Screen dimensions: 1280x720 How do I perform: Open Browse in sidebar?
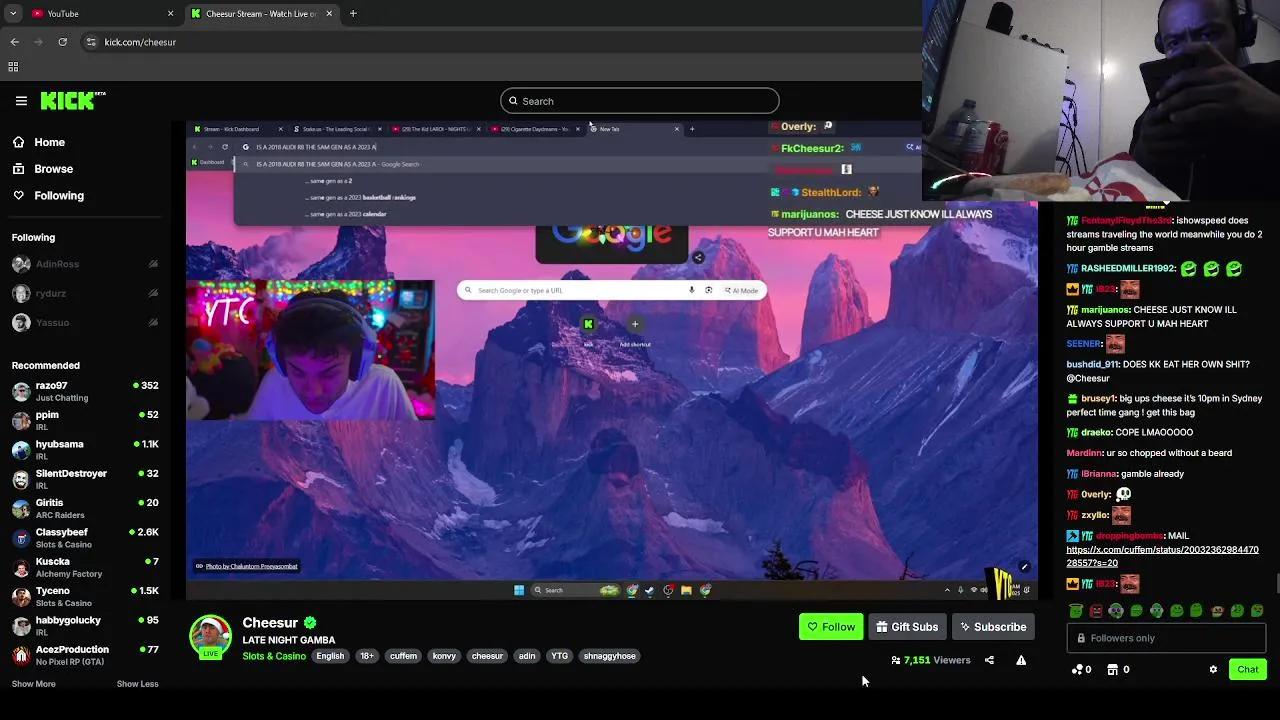tap(53, 169)
